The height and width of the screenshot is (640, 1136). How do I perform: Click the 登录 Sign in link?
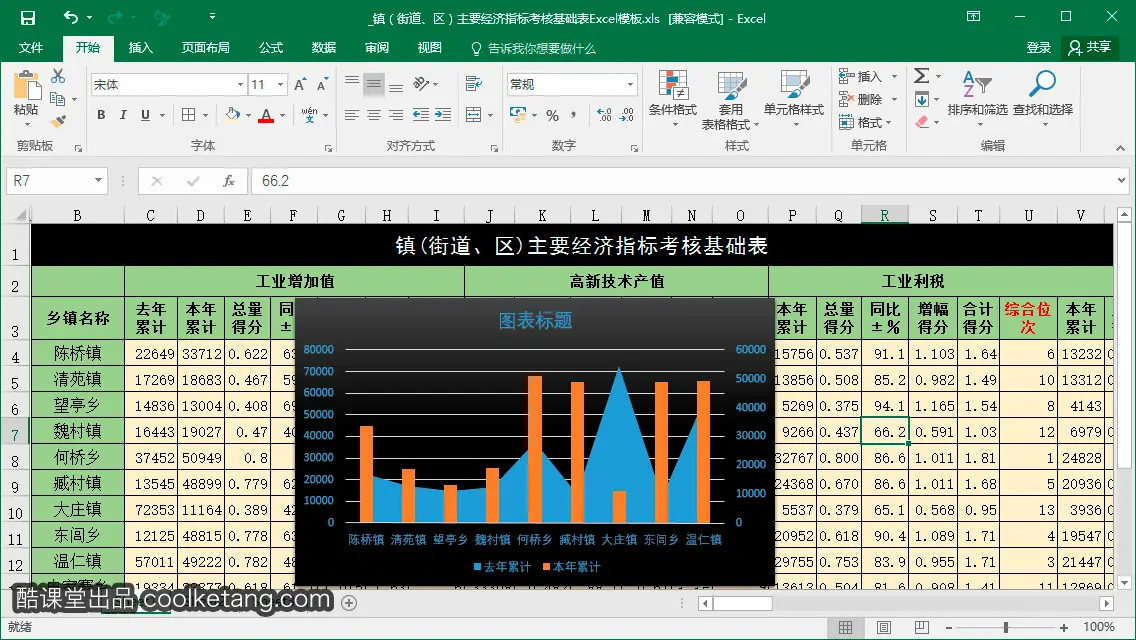1038,48
